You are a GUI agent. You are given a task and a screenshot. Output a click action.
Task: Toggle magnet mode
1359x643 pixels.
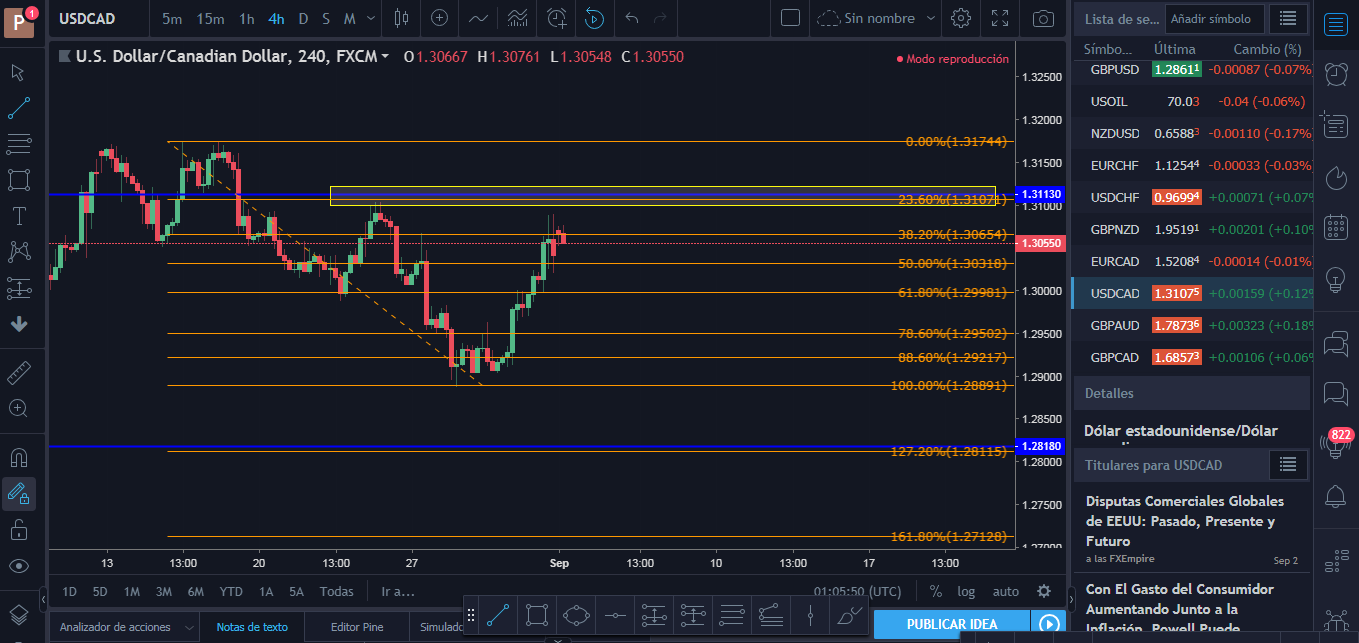point(18,458)
